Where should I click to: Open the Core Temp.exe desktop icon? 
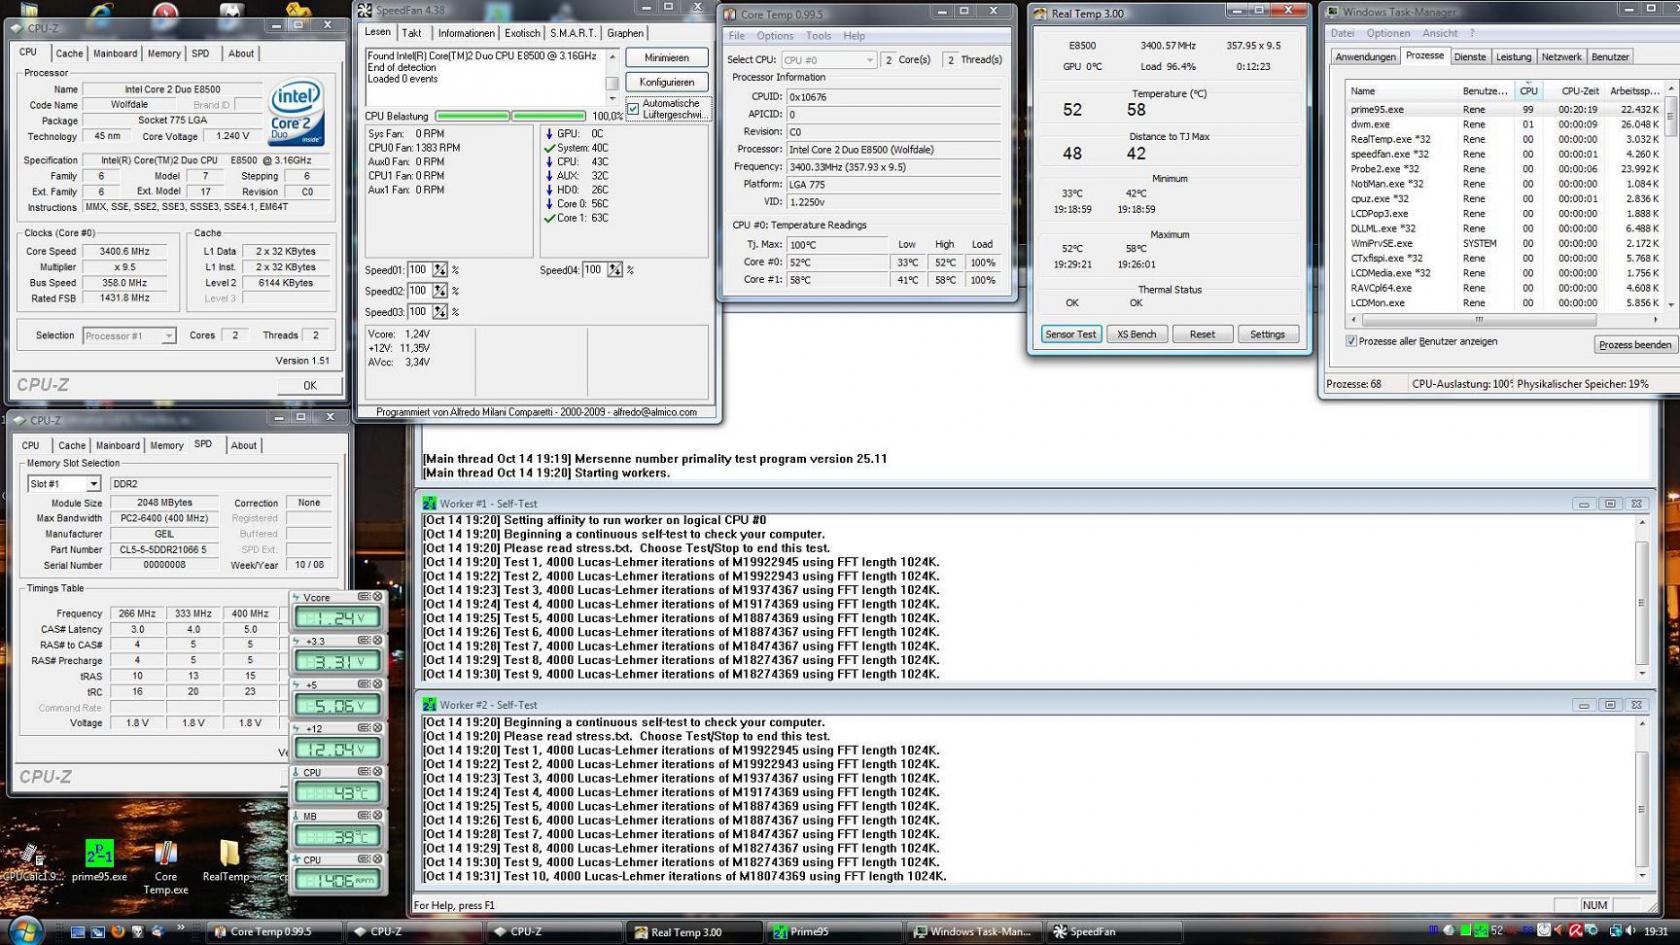pos(165,866)
